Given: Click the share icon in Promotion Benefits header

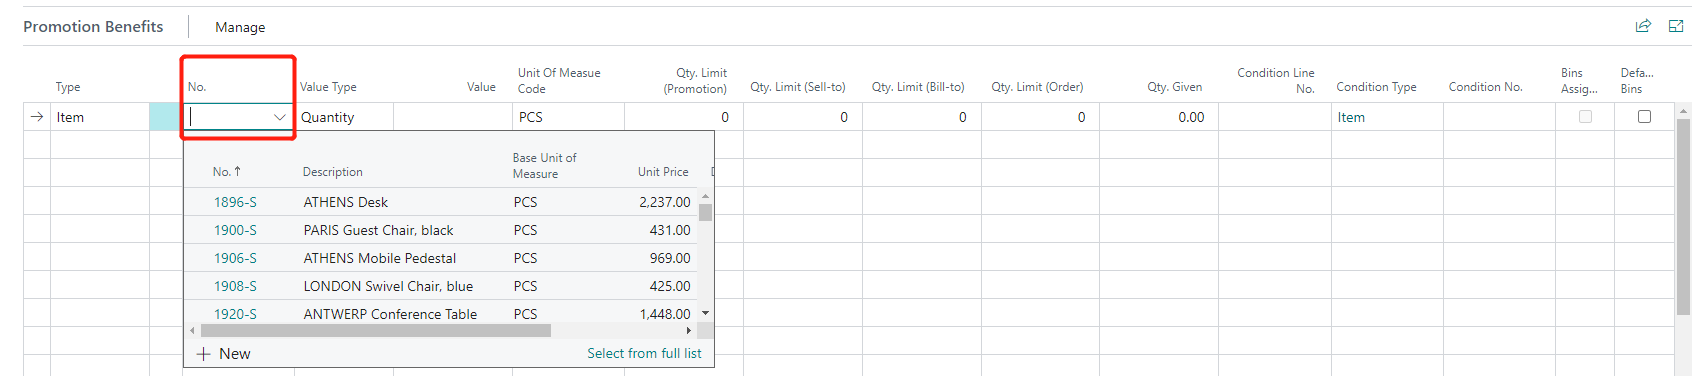Looking at the screenshot, I should pyautogui.click(x=1643, y=26).
